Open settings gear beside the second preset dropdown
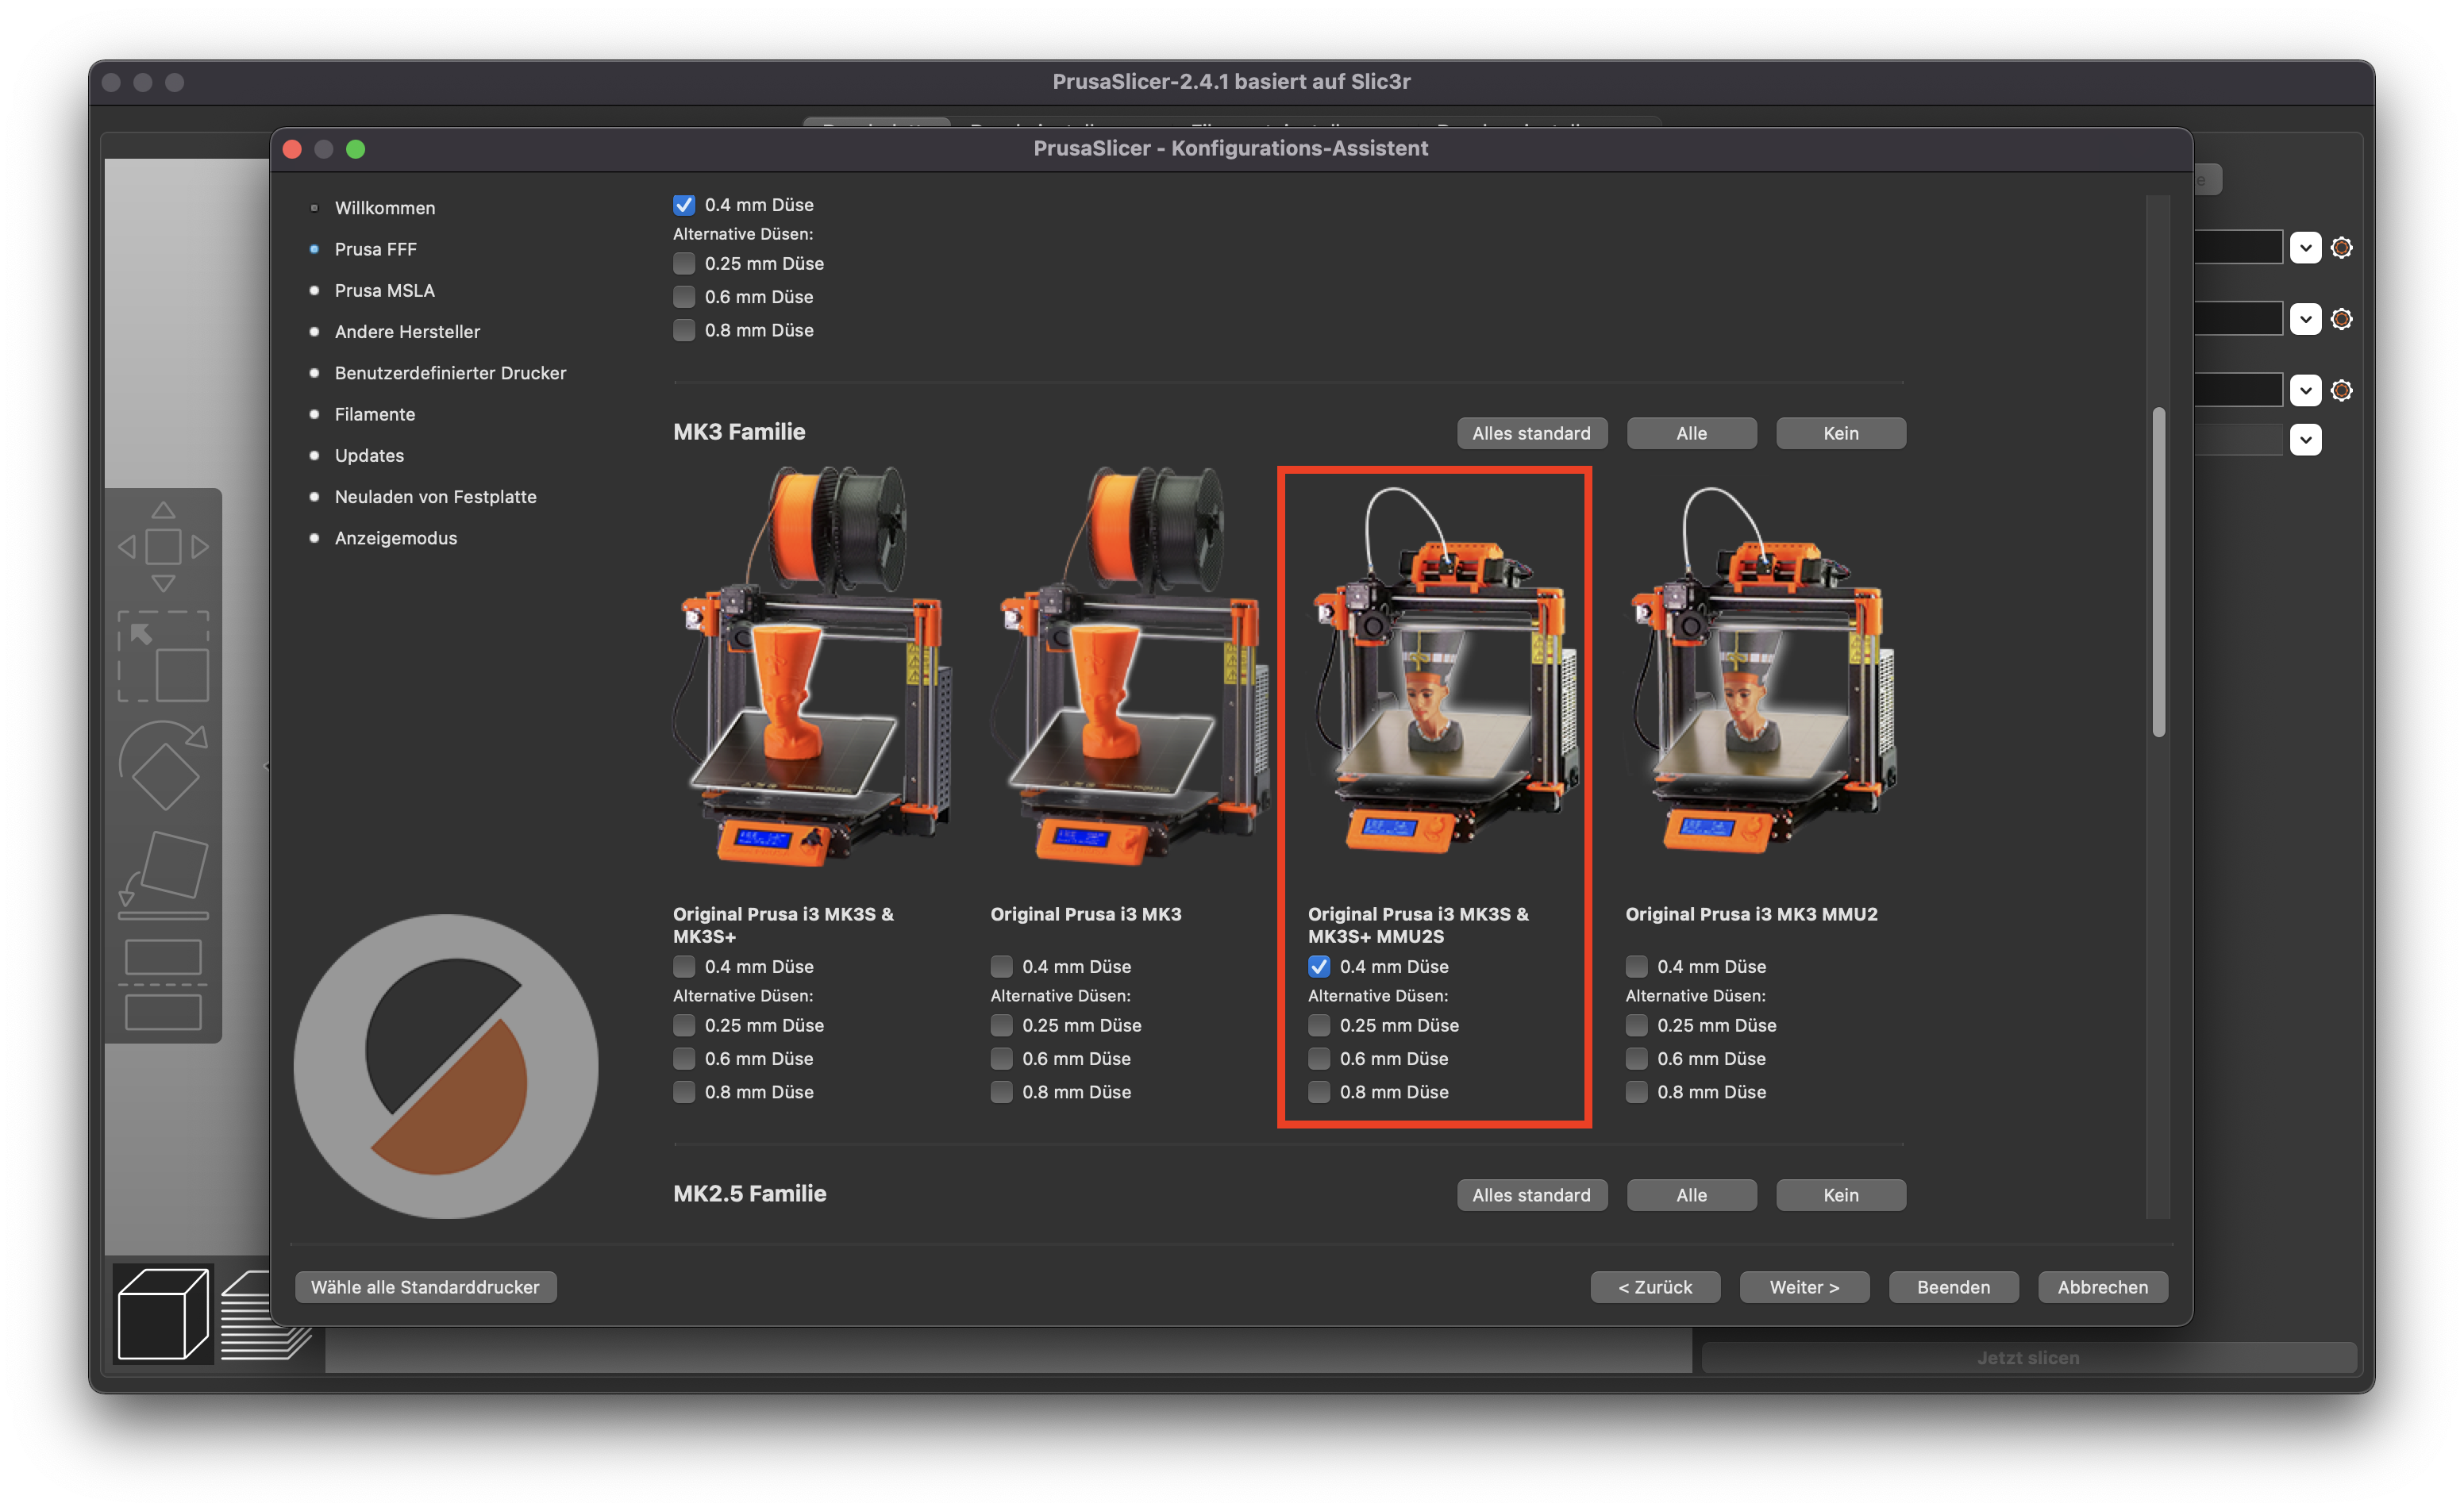This screenshot has width=2464, height=1511. point(2341,319)
